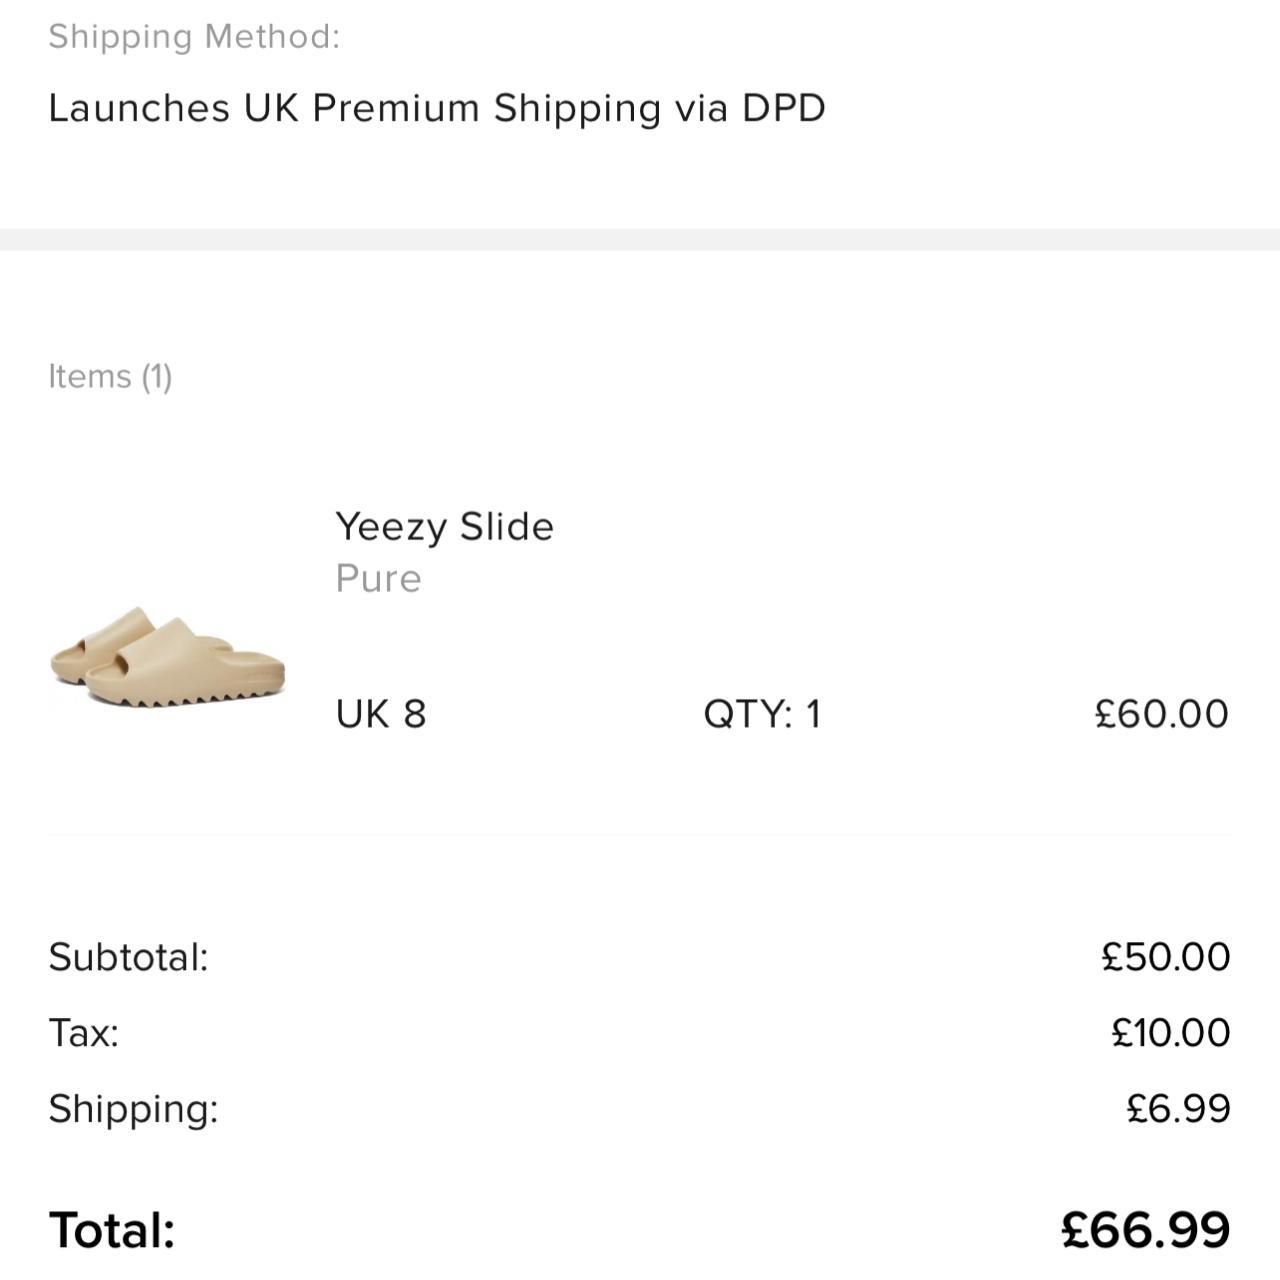Click the gray section divider bar
Viewport: 1280px width, 1280px height.
[x=640, y=240]
